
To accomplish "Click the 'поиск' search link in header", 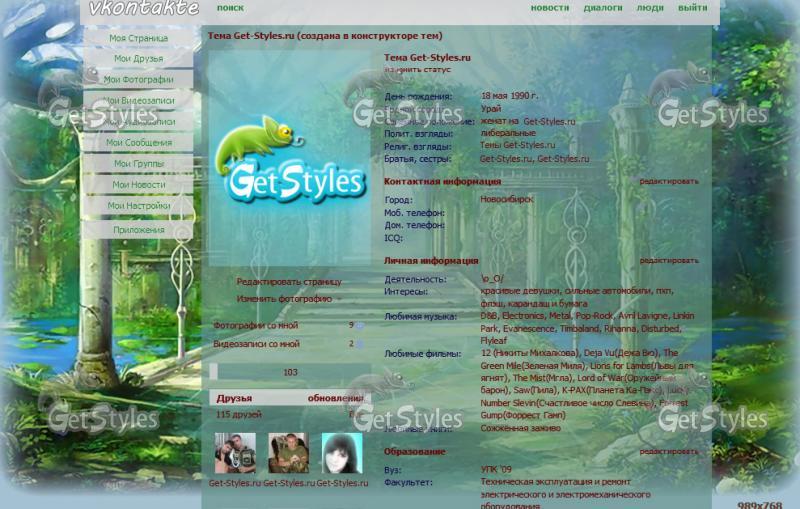I will click(x=230, y=8).
